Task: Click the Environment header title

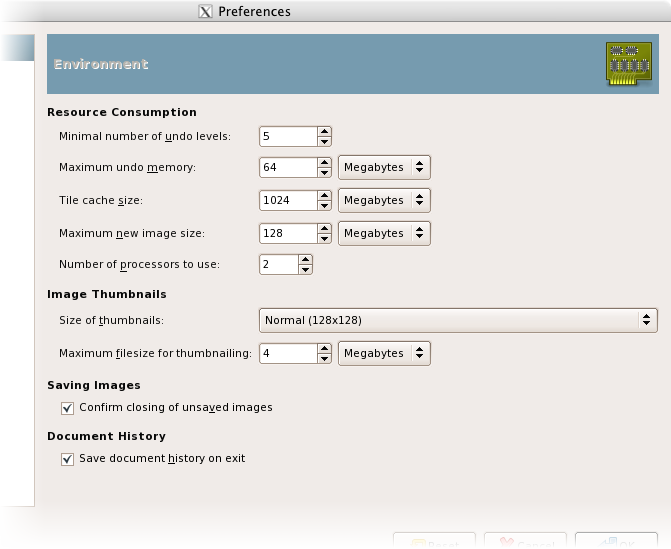Action: point(101,64)
